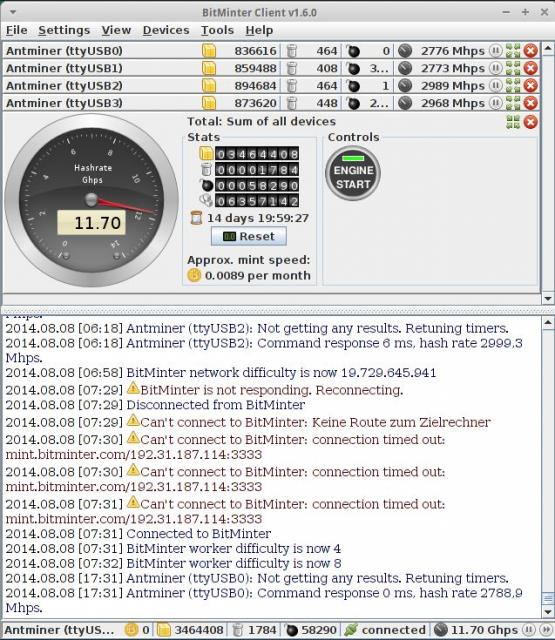
Task: Remove Antminer ttyUSB1 with red X
Action: tap(531, 68)
